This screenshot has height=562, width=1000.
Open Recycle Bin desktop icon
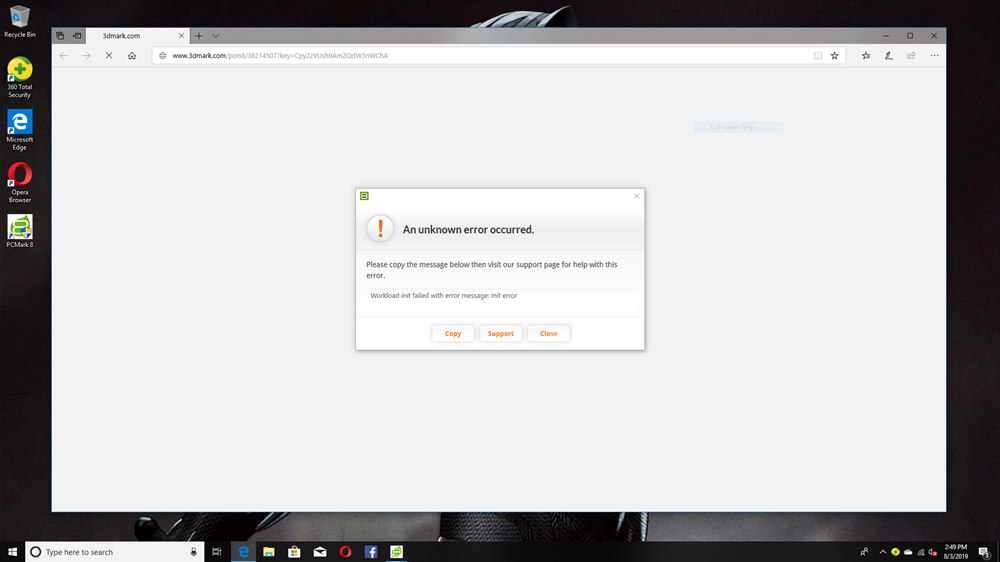point(19,22)
